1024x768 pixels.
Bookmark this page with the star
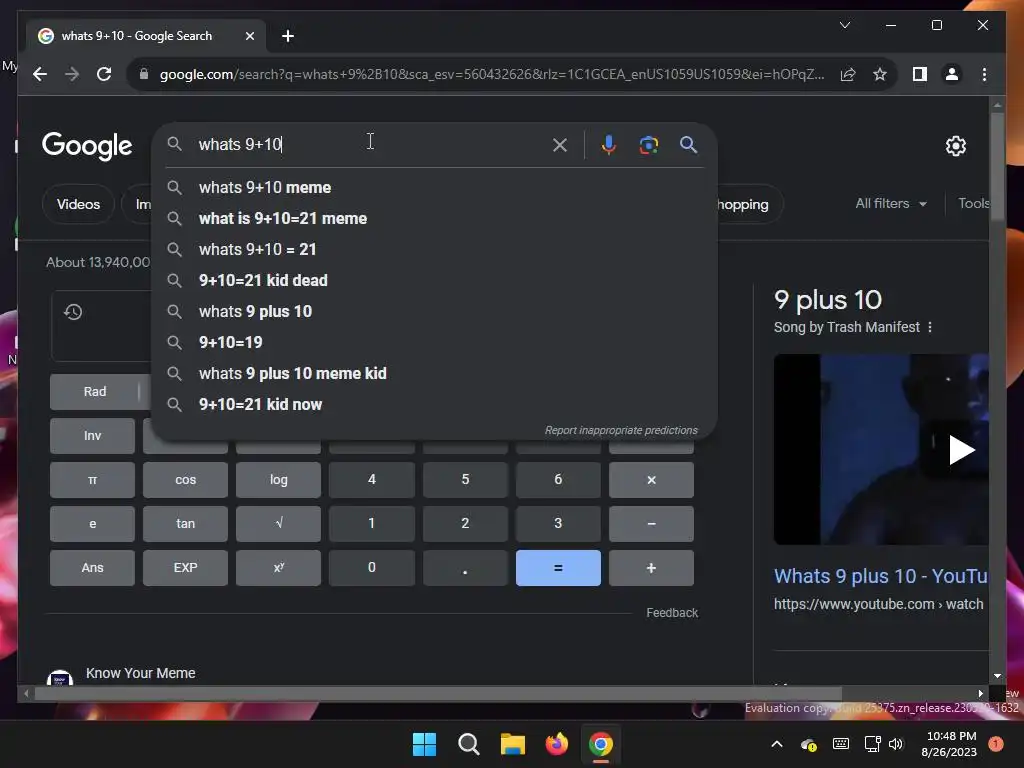pos(880,74)
